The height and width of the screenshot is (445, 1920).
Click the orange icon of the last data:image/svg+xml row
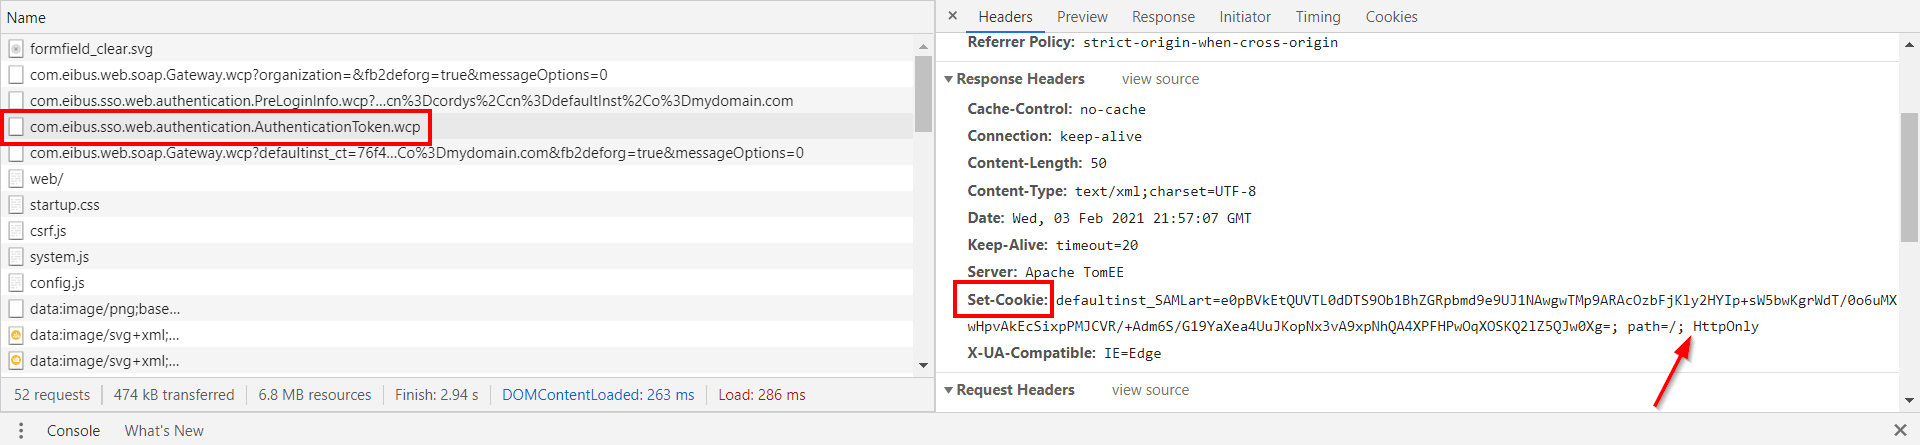coord(16,361)
